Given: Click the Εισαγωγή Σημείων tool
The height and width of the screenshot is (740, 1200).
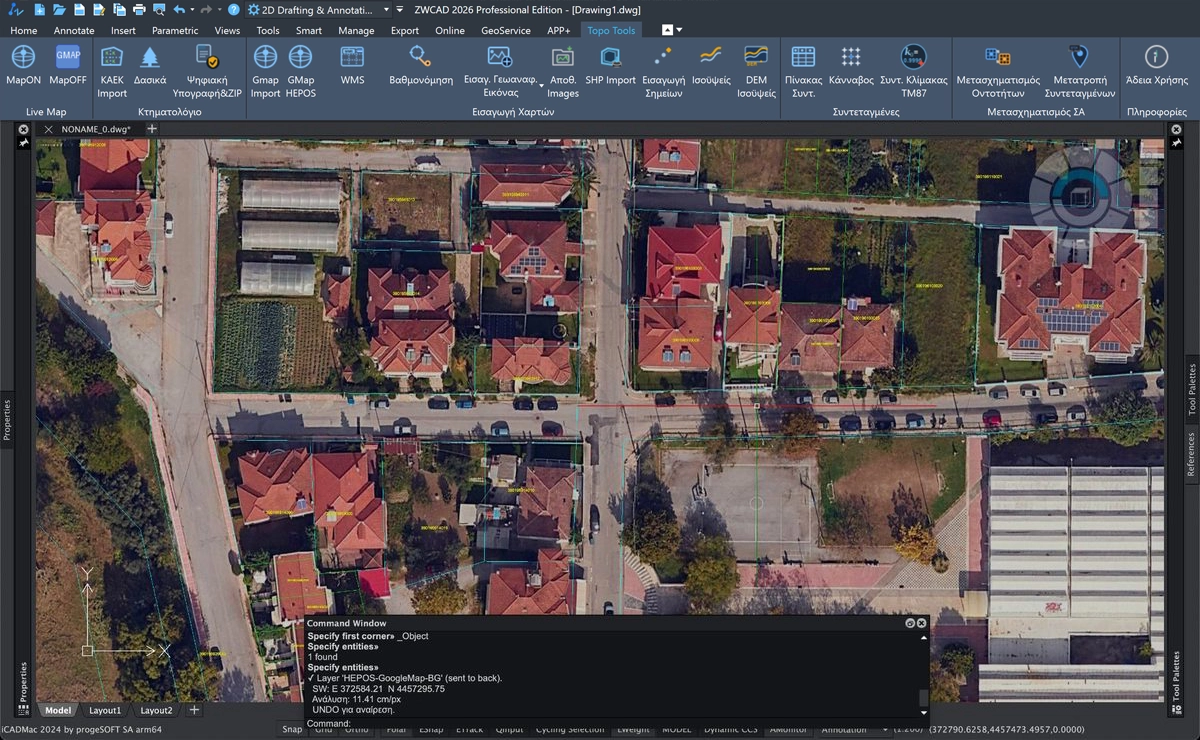Looking at the screenshot, I should [x=663, y=70].
